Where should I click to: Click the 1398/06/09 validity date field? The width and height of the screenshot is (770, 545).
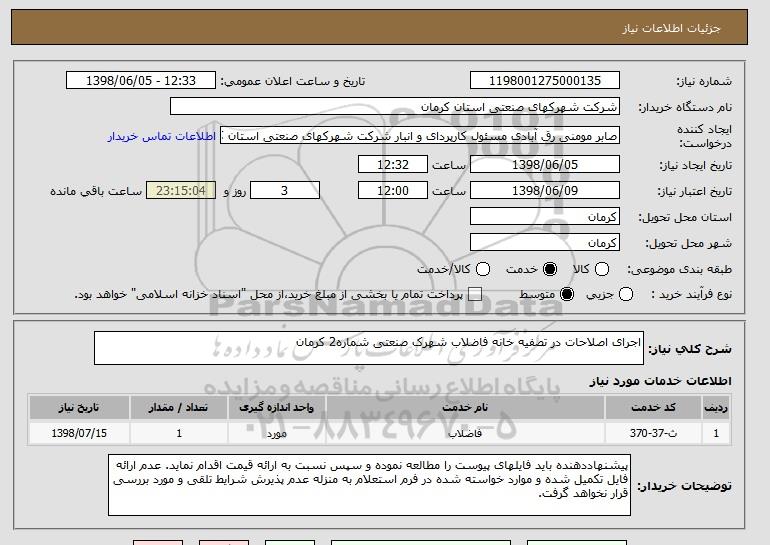545,191
